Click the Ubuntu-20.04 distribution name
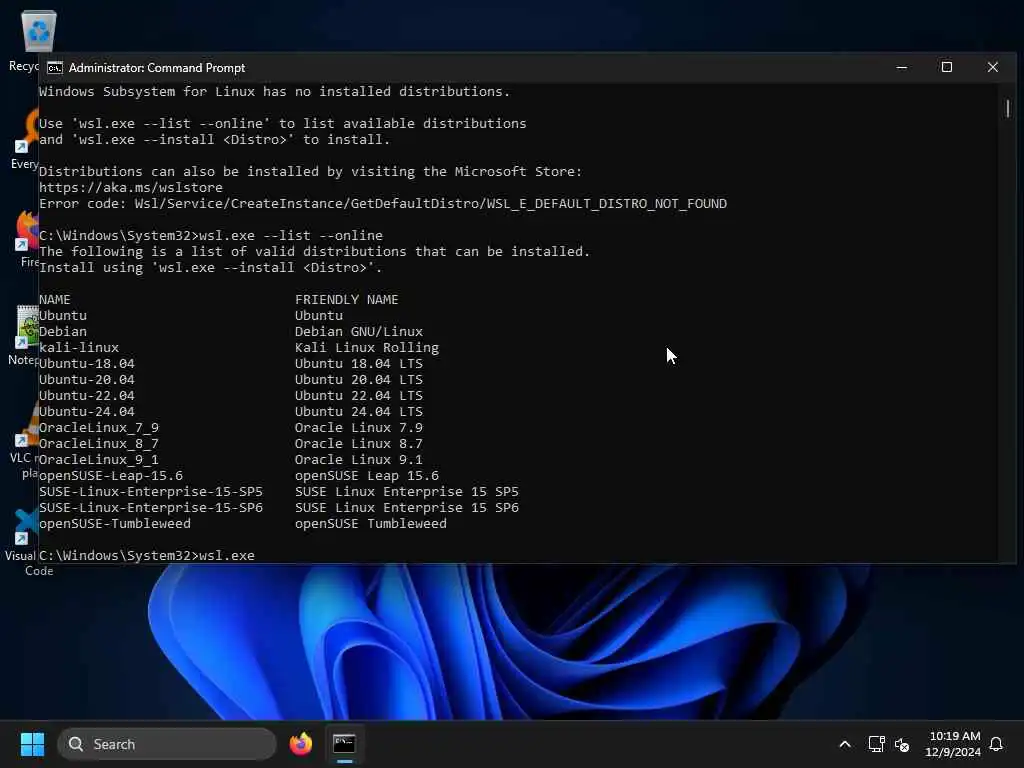 (x=87, y=379)
